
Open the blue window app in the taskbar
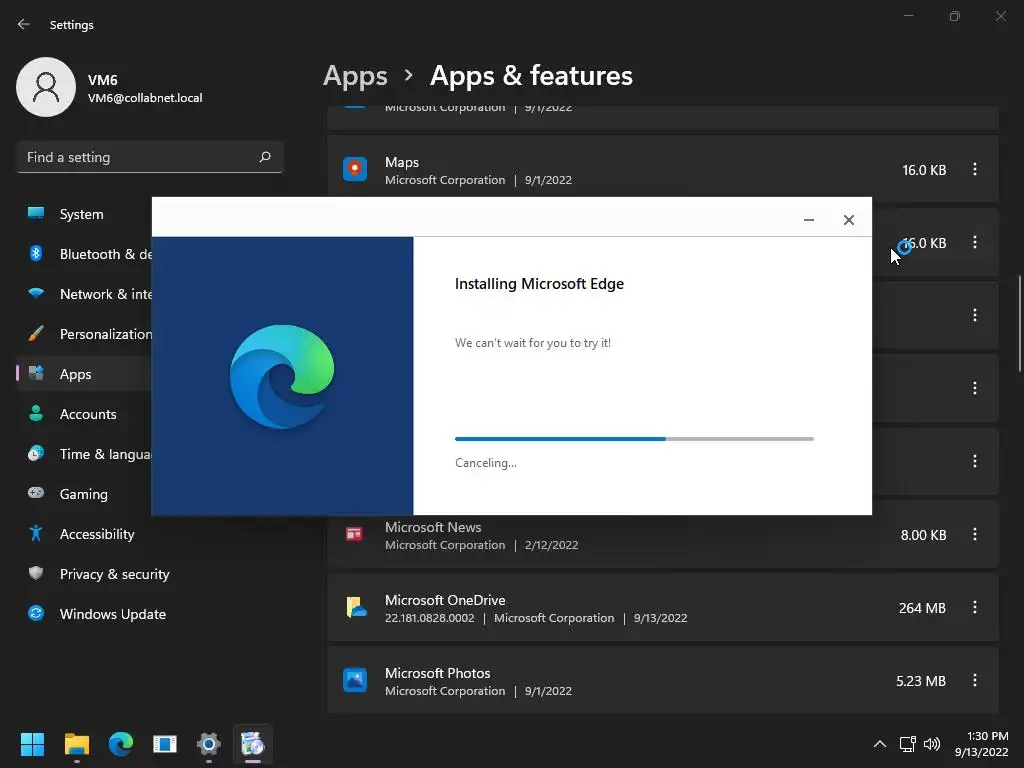[x=165, y=744]
